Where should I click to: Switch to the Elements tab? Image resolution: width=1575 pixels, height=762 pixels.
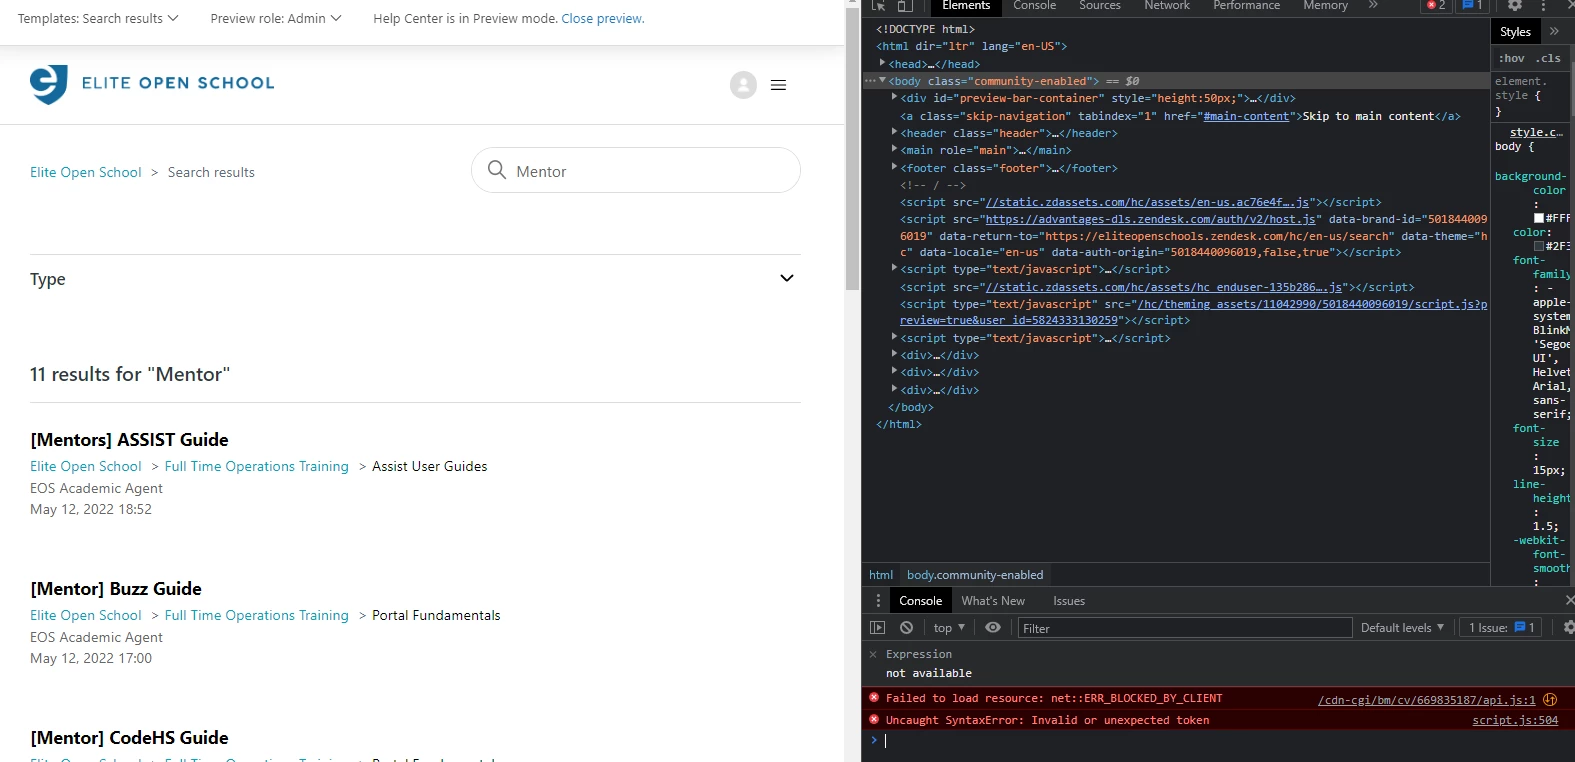point(966,6)
